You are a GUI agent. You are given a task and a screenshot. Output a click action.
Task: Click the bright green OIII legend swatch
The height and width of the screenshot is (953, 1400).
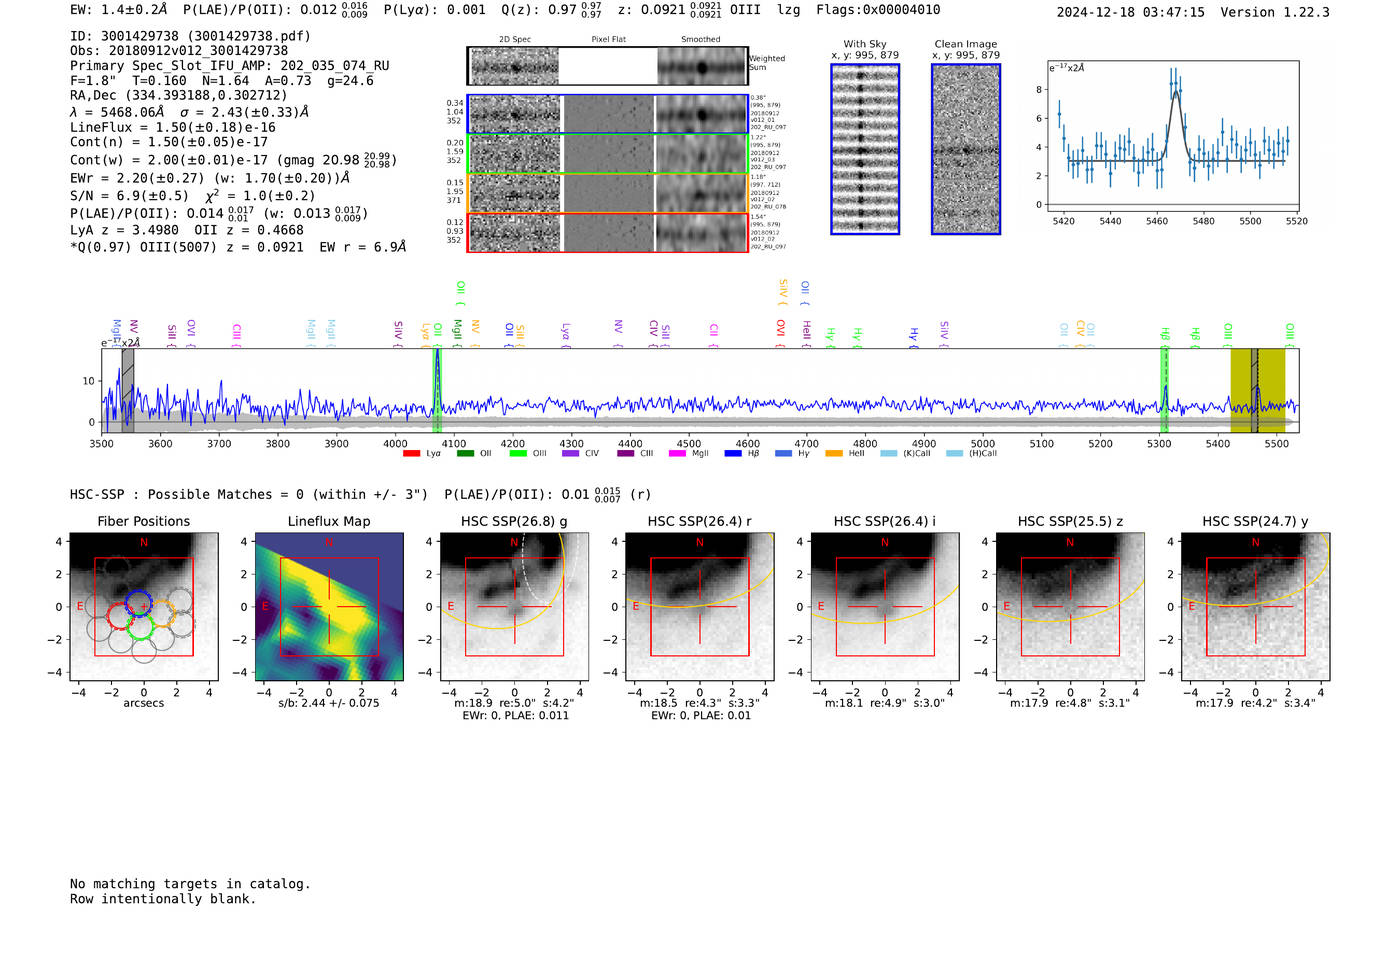(518, 454)
